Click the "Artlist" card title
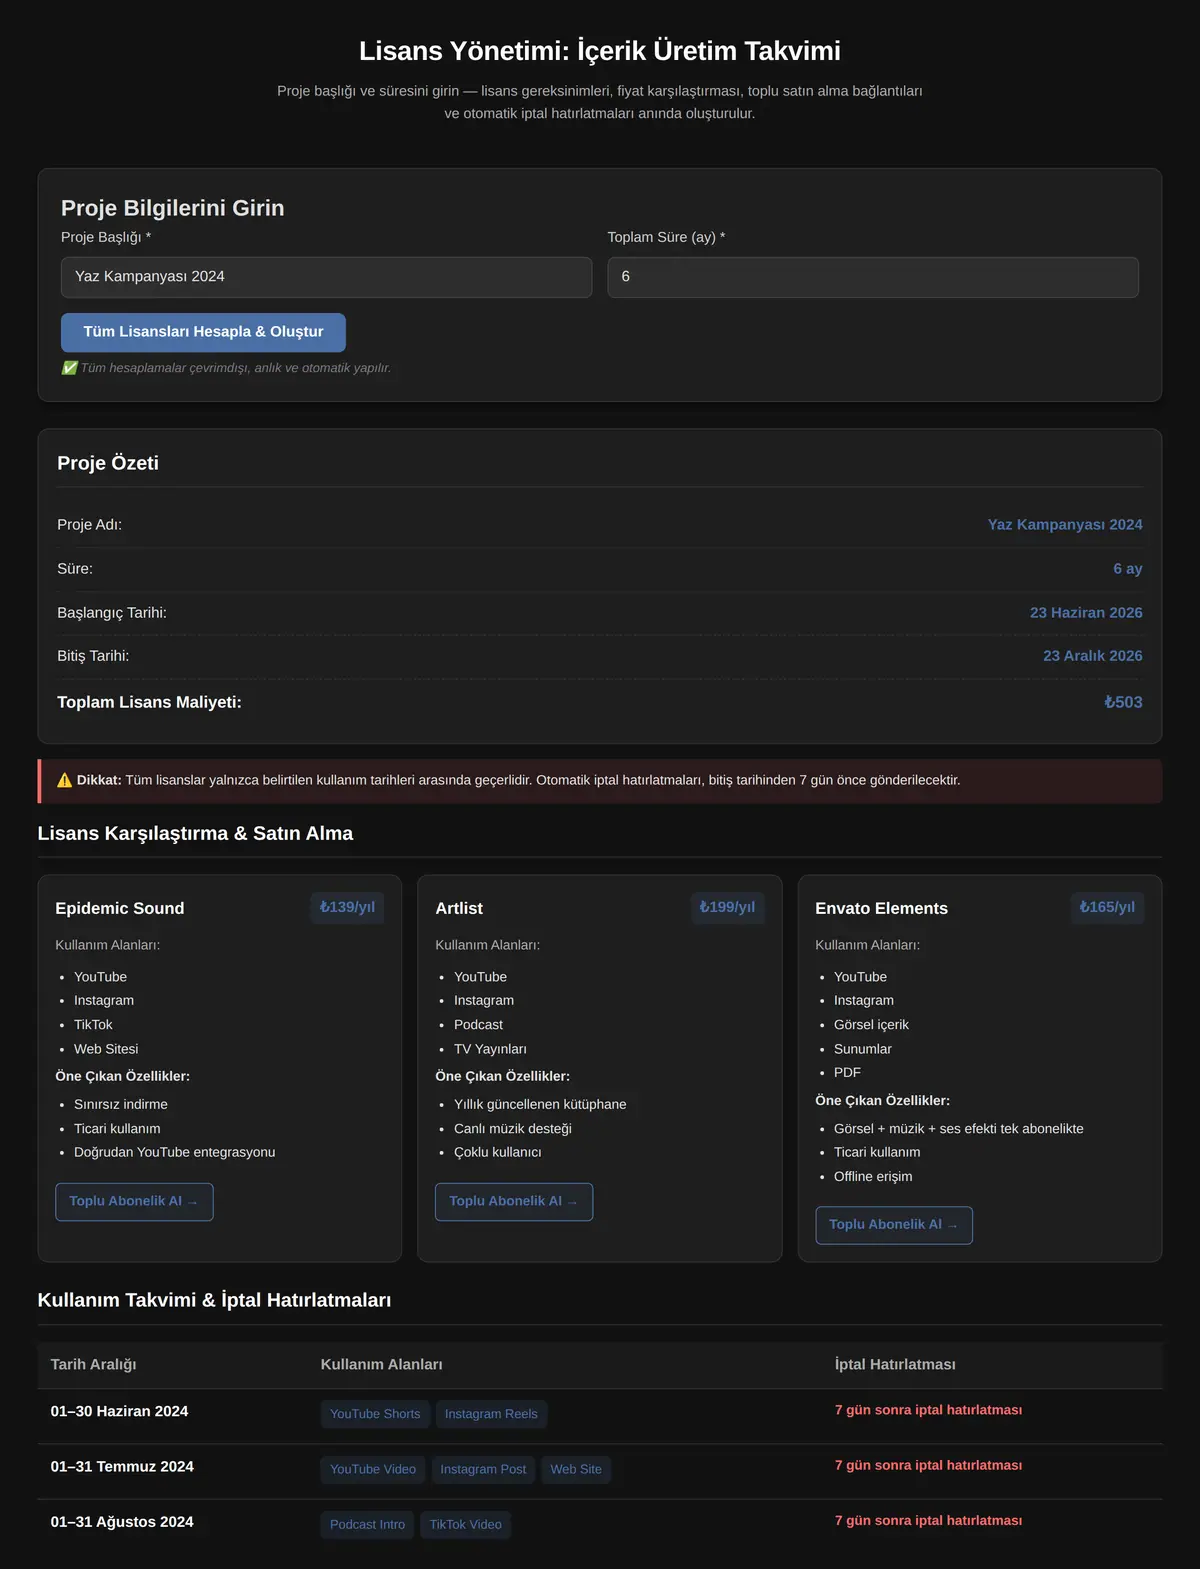The height and width of the screenshot is (1569, 1200). pos(459,908)
